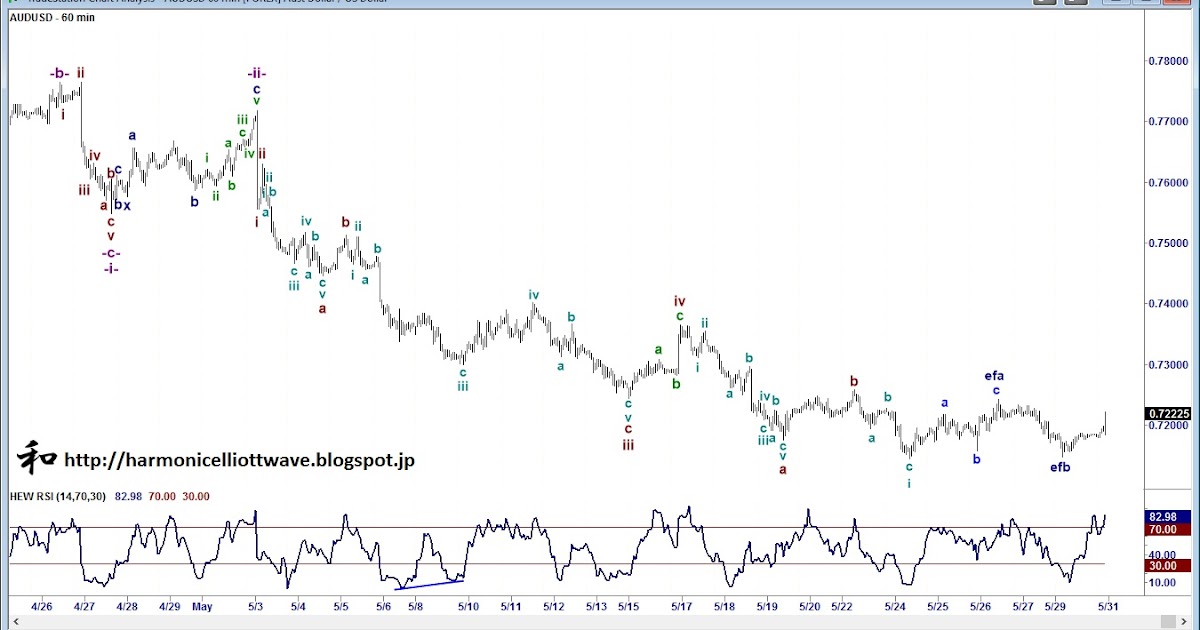This screenshot has height=630, width=1200.
Task: Select the purple -b- wave label
Action: point(59,74)
